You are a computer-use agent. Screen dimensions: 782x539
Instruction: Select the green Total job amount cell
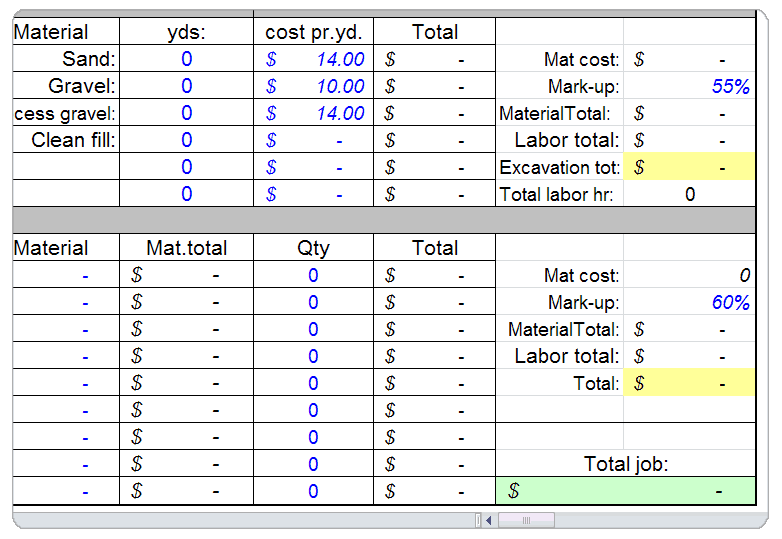(625, 491)
